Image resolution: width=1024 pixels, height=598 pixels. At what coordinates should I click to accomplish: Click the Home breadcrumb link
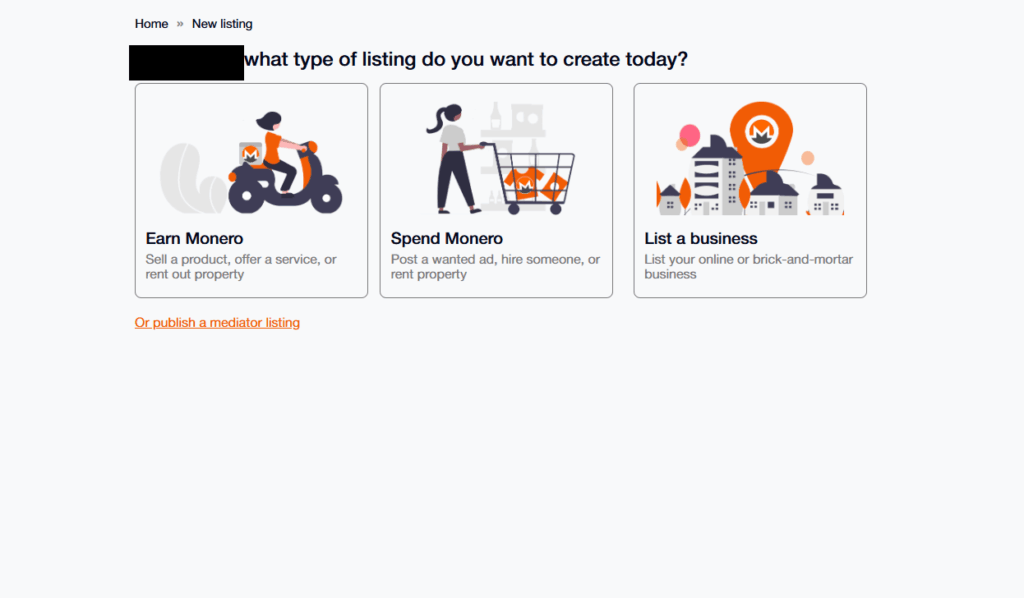pyautogui.click(x=151, y=24)
